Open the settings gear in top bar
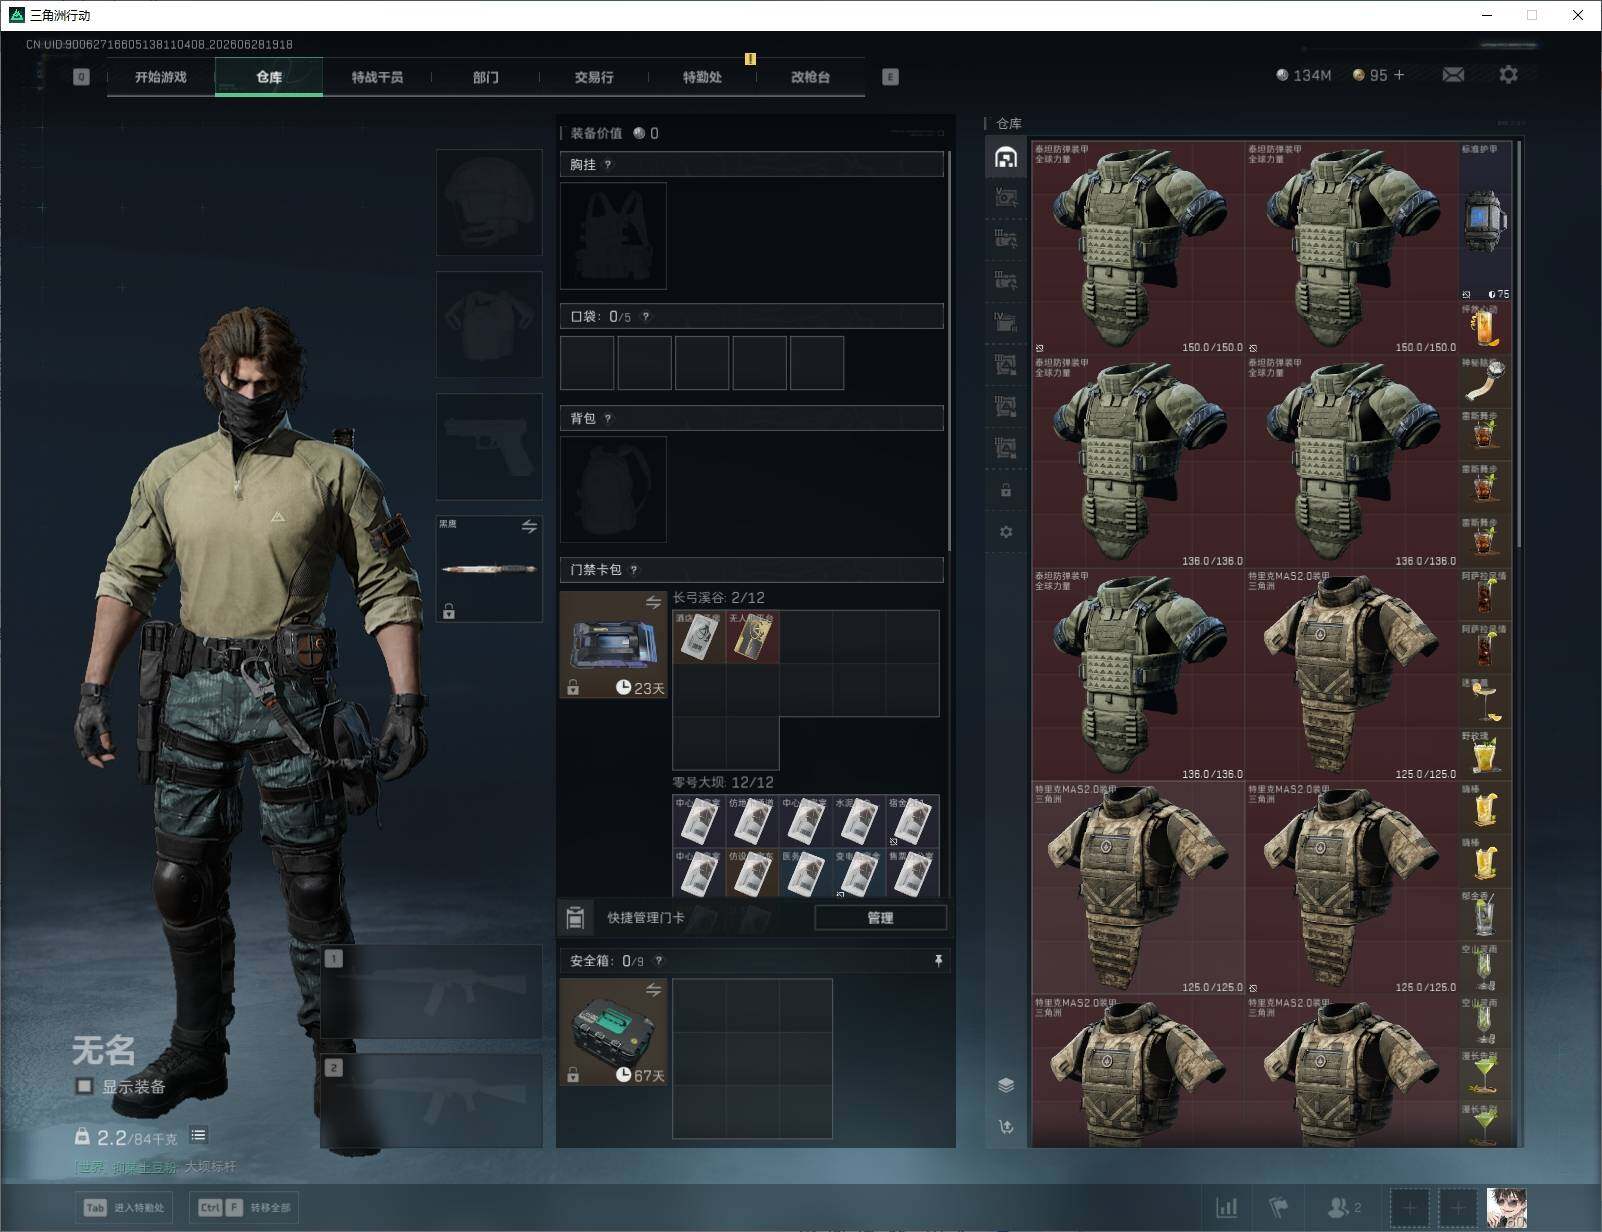This screenshot has height=1232, width=1602. click(x=1508, y=75)
